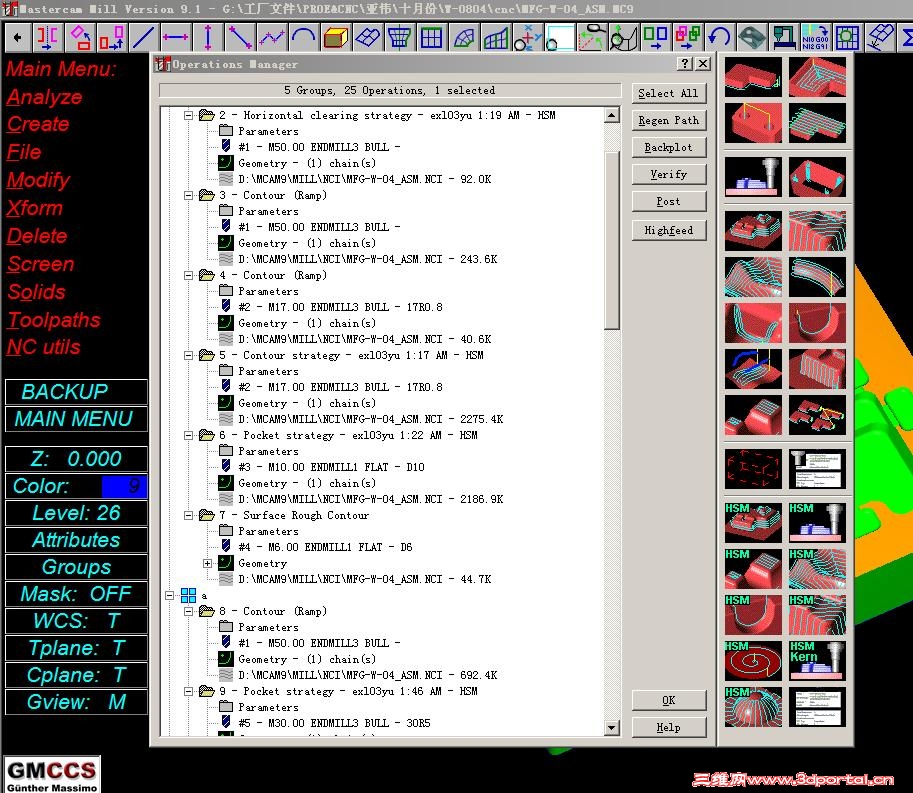
Task: Open the Create main menu item
Action: coord(38,124)
